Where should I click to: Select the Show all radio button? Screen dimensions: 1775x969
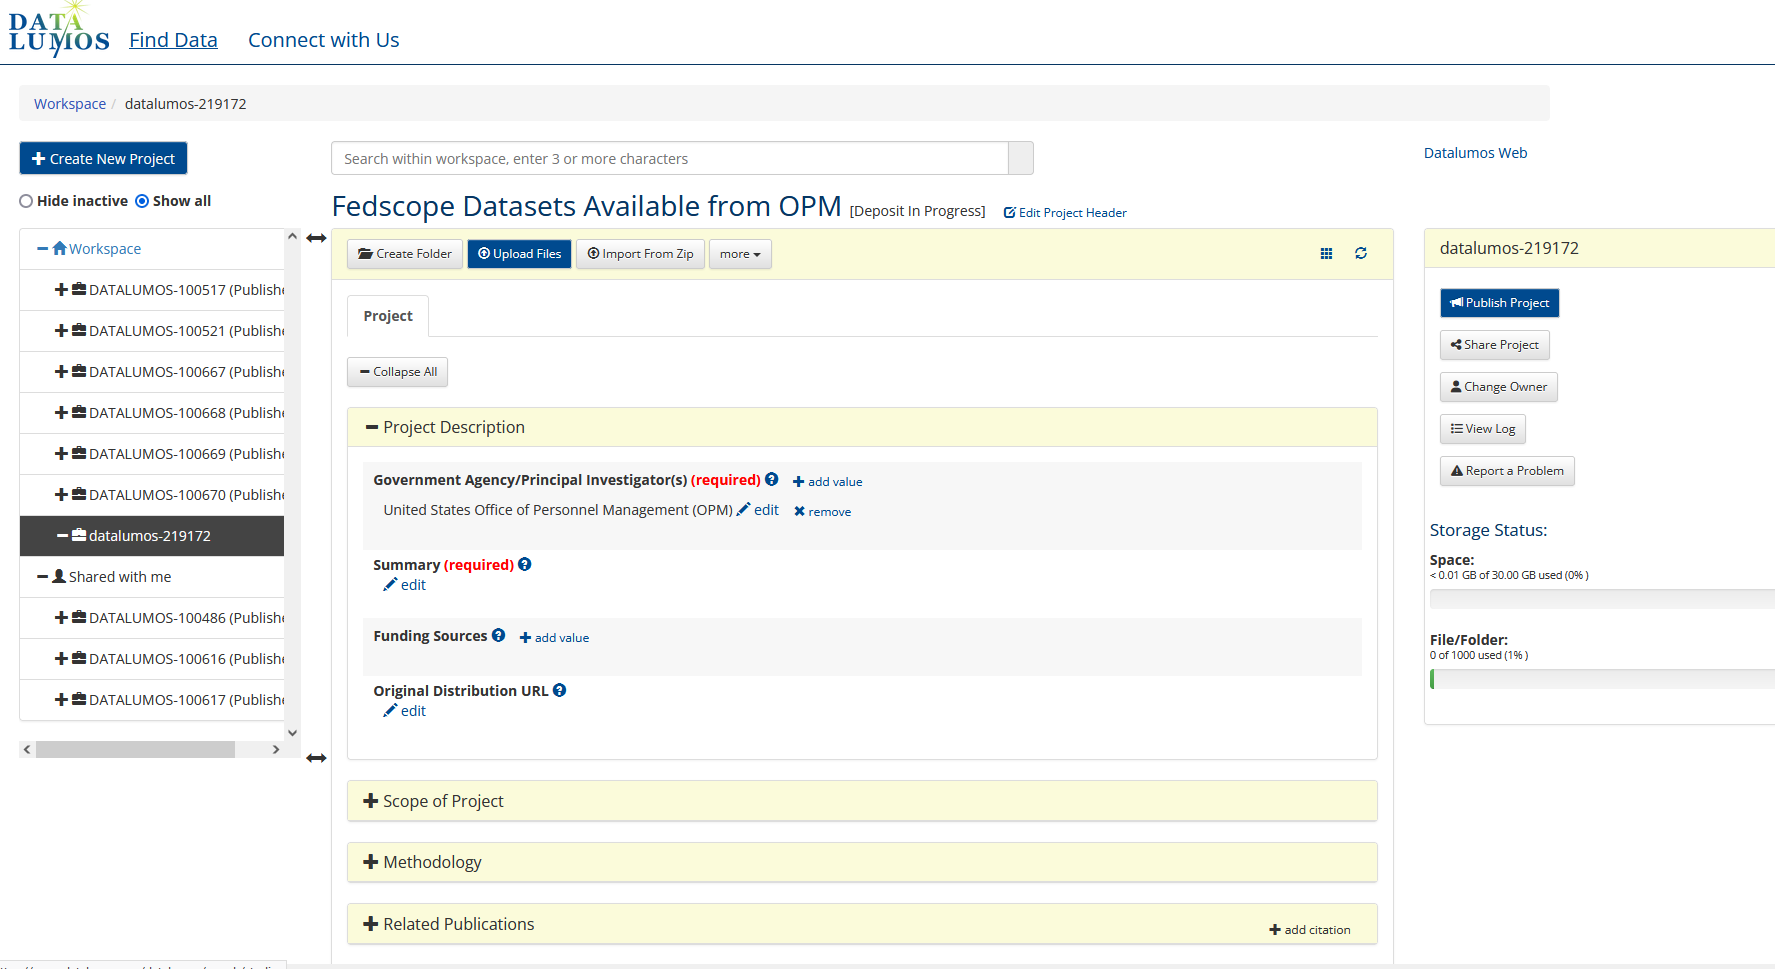point(142,201)
